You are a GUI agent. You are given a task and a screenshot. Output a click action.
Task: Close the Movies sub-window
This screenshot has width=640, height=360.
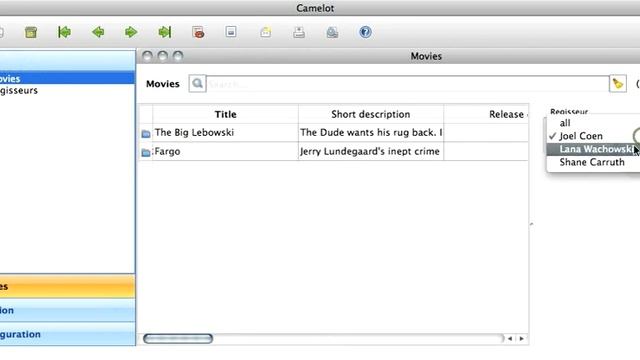[x=147, y=56]
